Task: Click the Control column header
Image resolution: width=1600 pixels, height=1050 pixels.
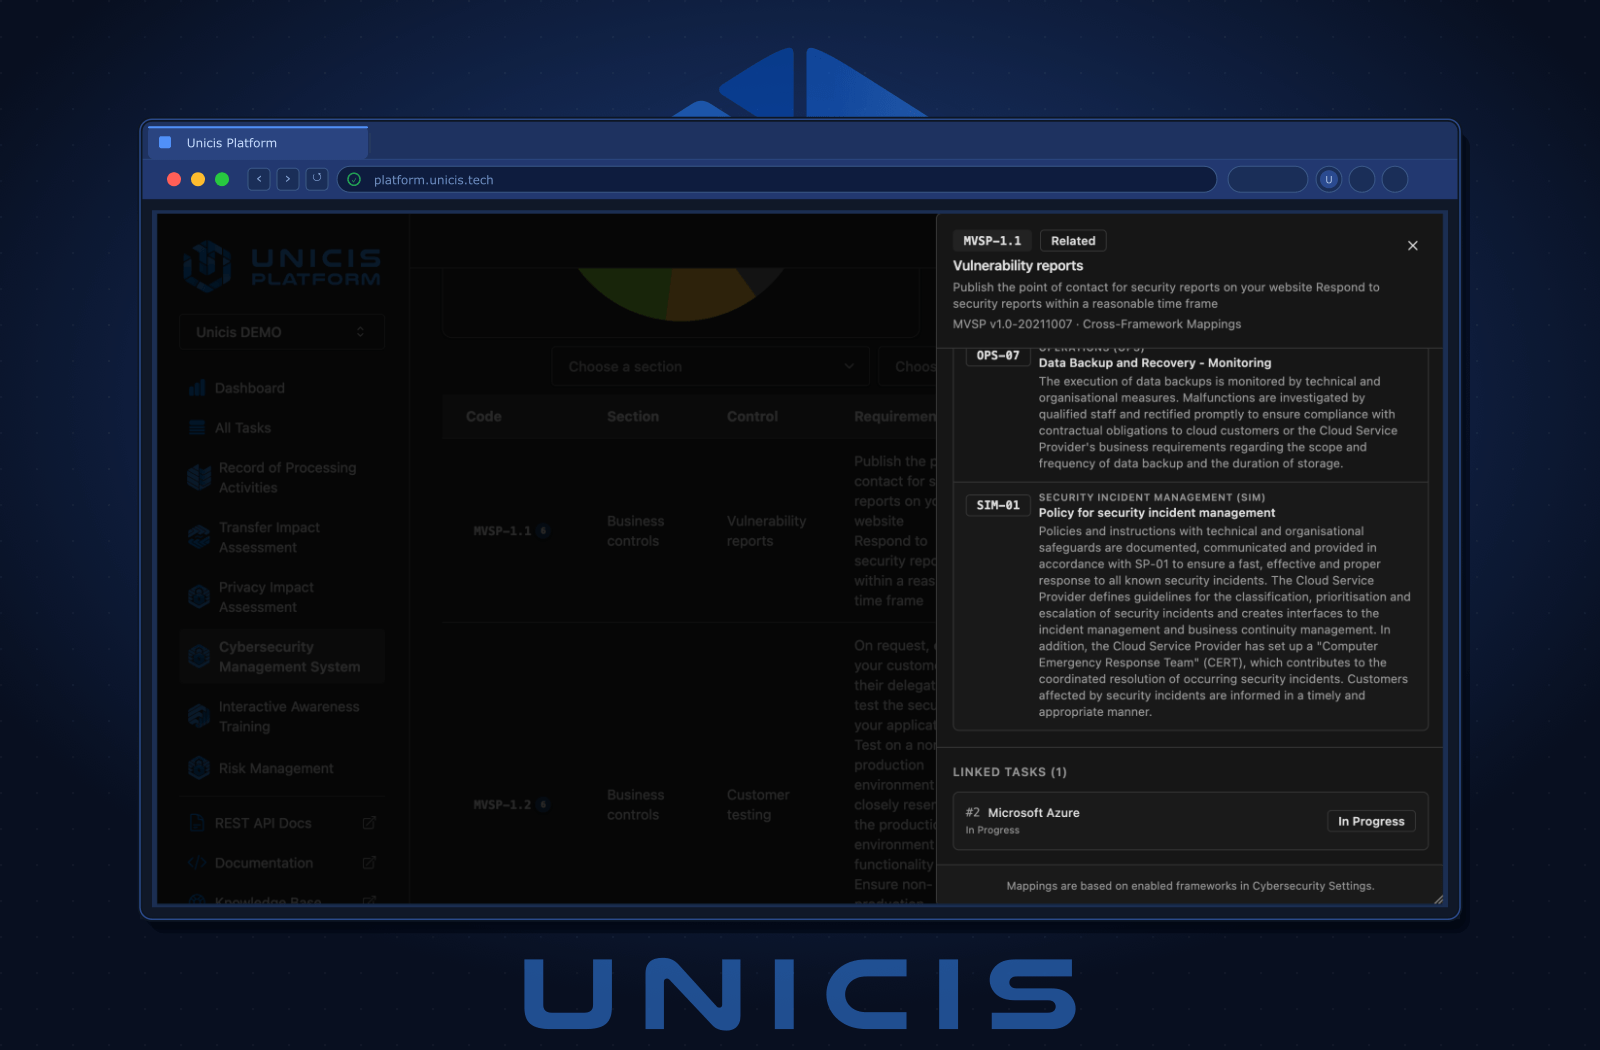Action: coord(752,416)
